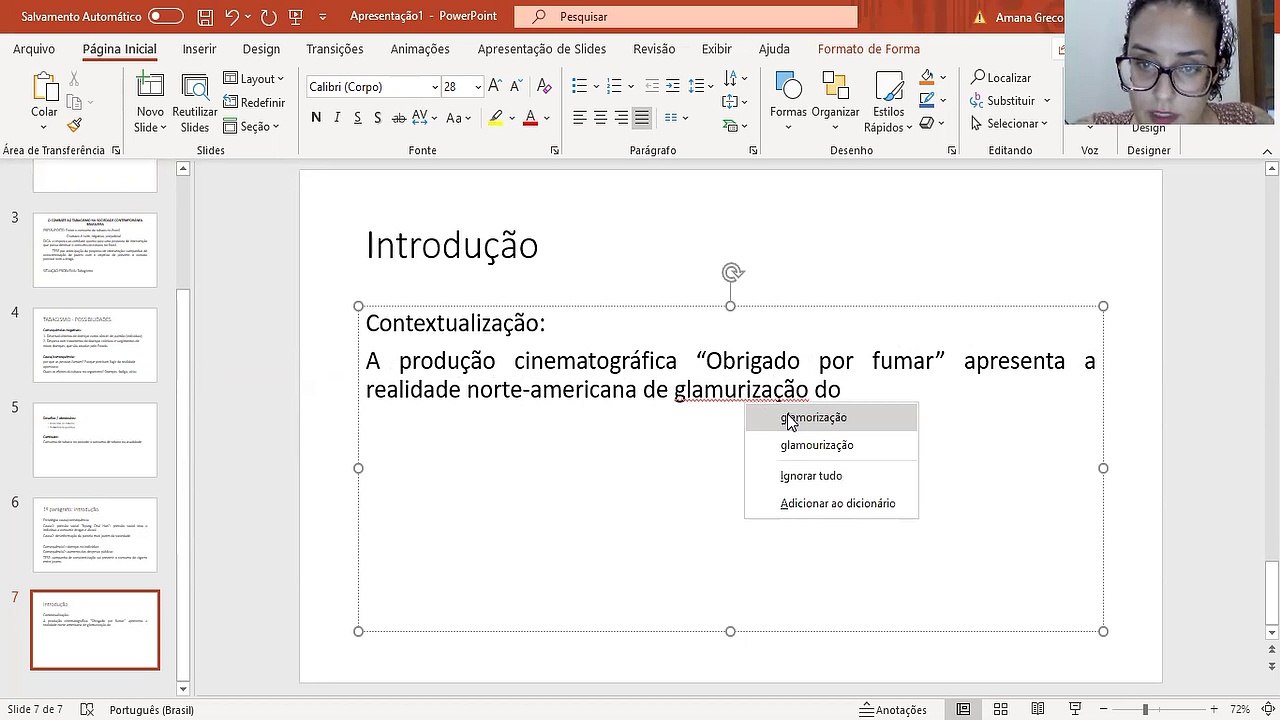Viewport: 1280px width, 720px height.
Task: Click the Save icon in title bar
Action: [204, 17]
